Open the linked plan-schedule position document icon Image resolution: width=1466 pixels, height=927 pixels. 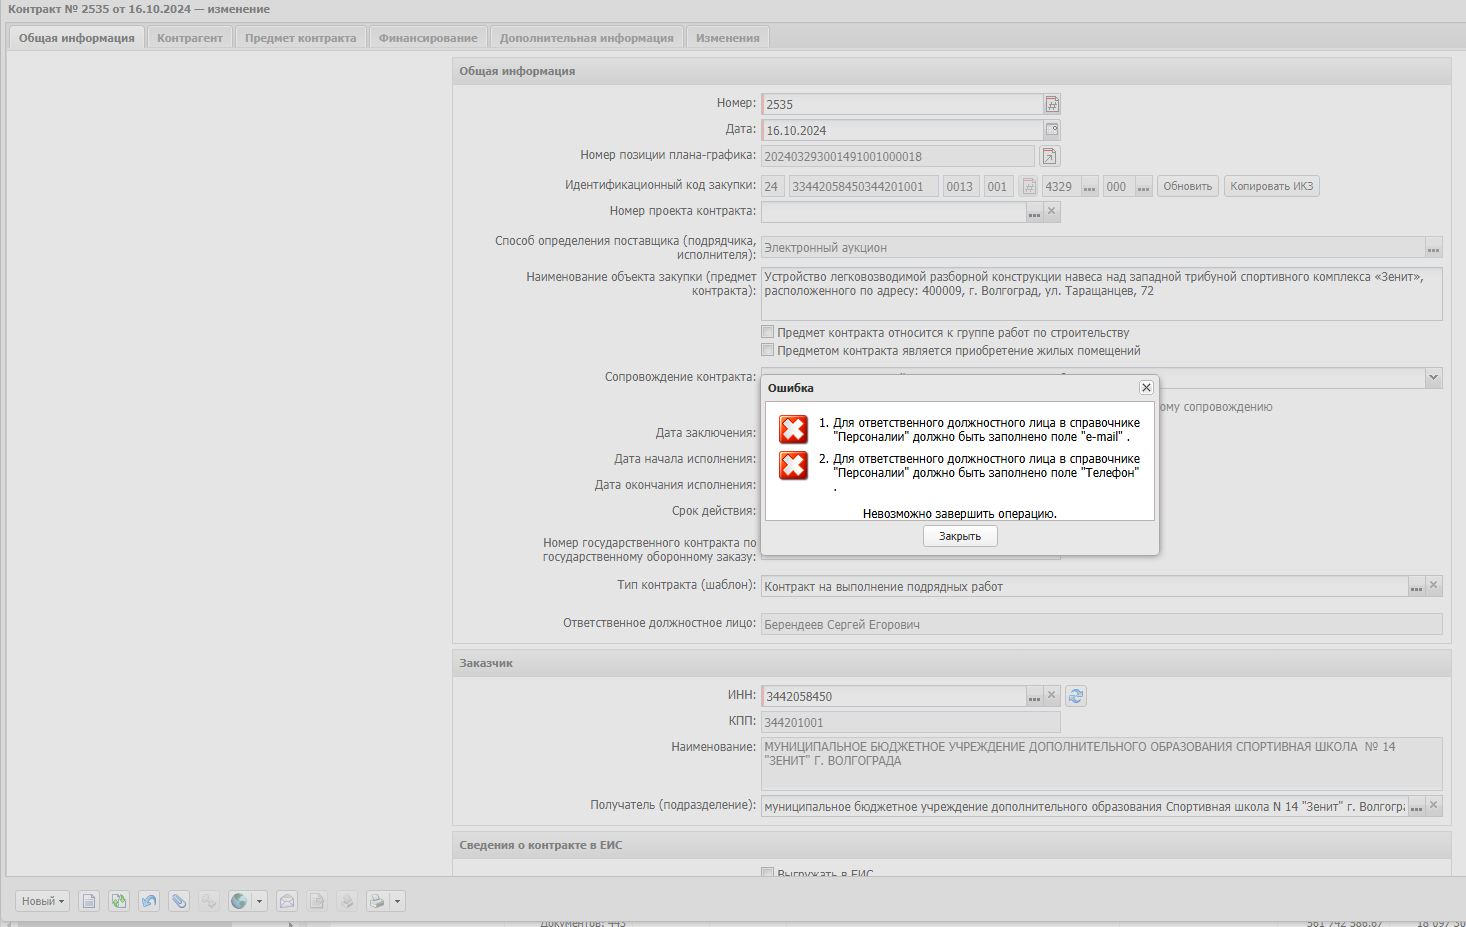[x=1049, y=156]
